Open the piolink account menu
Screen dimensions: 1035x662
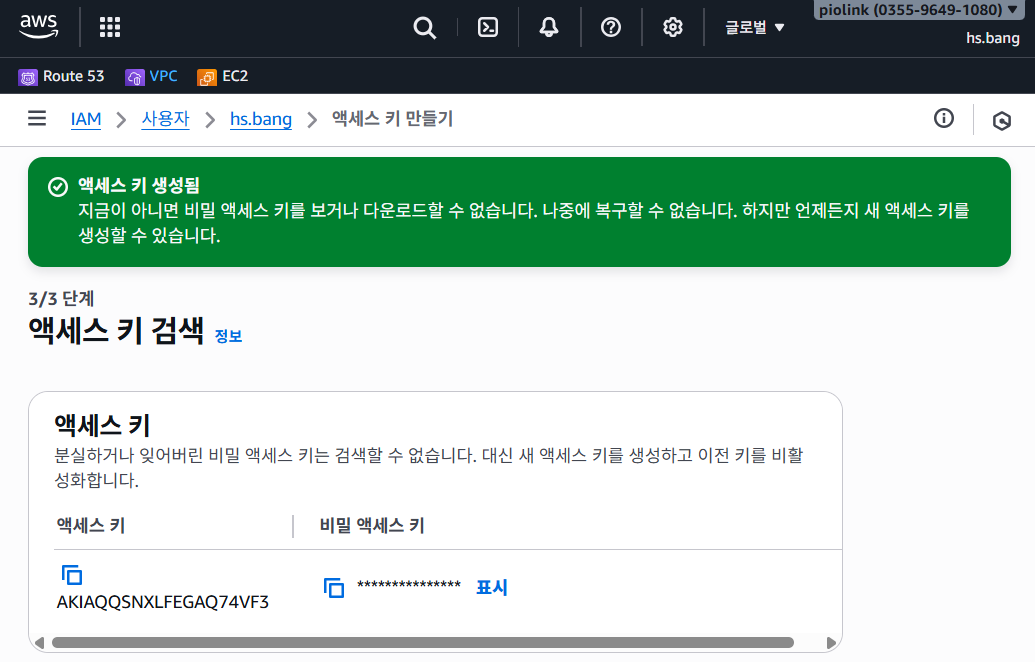click(x=919, y=10)
